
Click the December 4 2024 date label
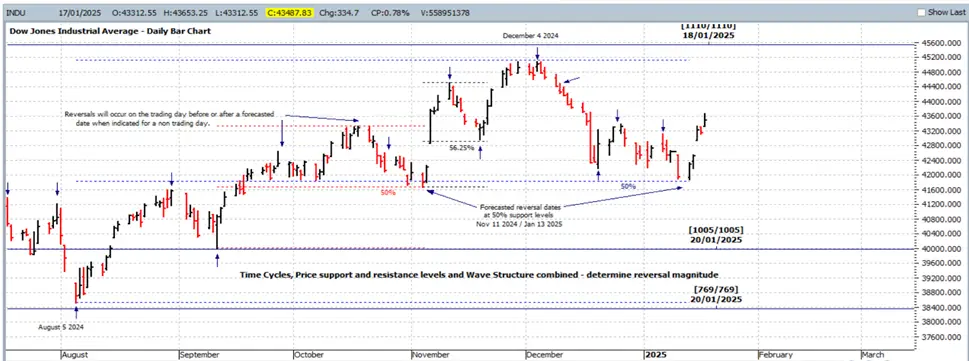click(530, 36)
